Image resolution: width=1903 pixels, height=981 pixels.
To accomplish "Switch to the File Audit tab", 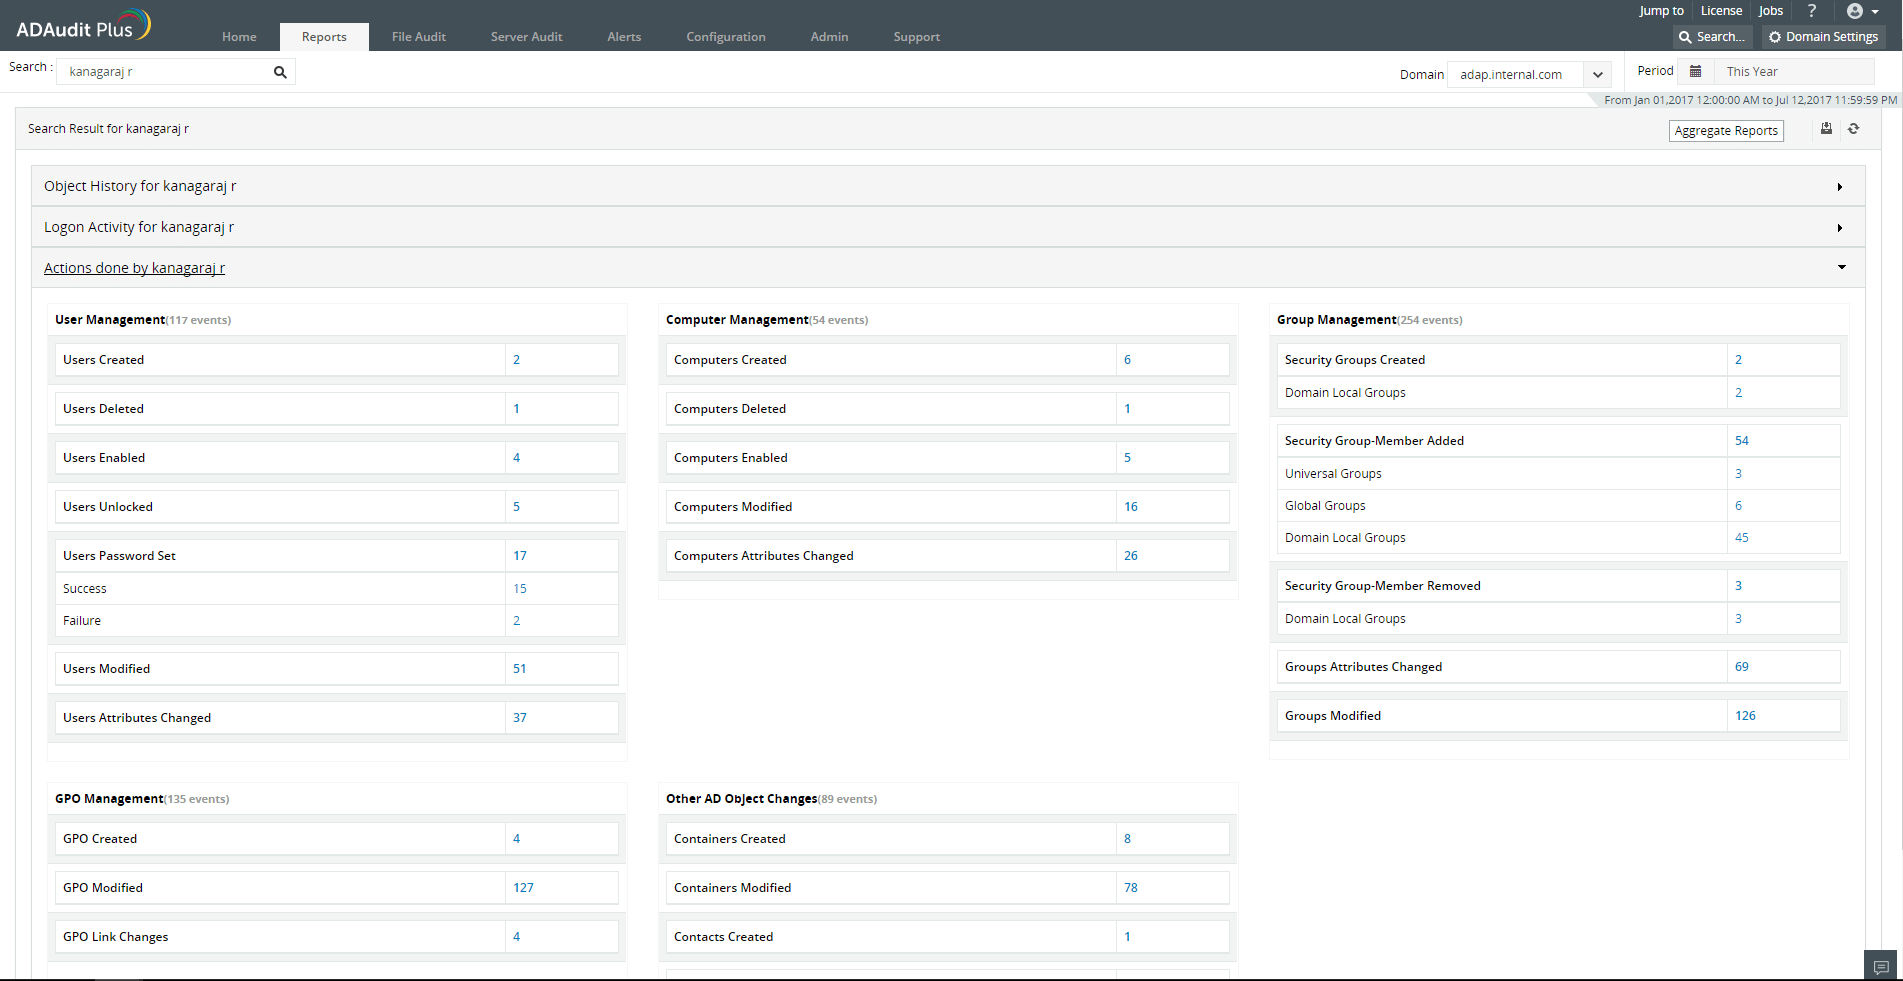I will pos(418,37).
